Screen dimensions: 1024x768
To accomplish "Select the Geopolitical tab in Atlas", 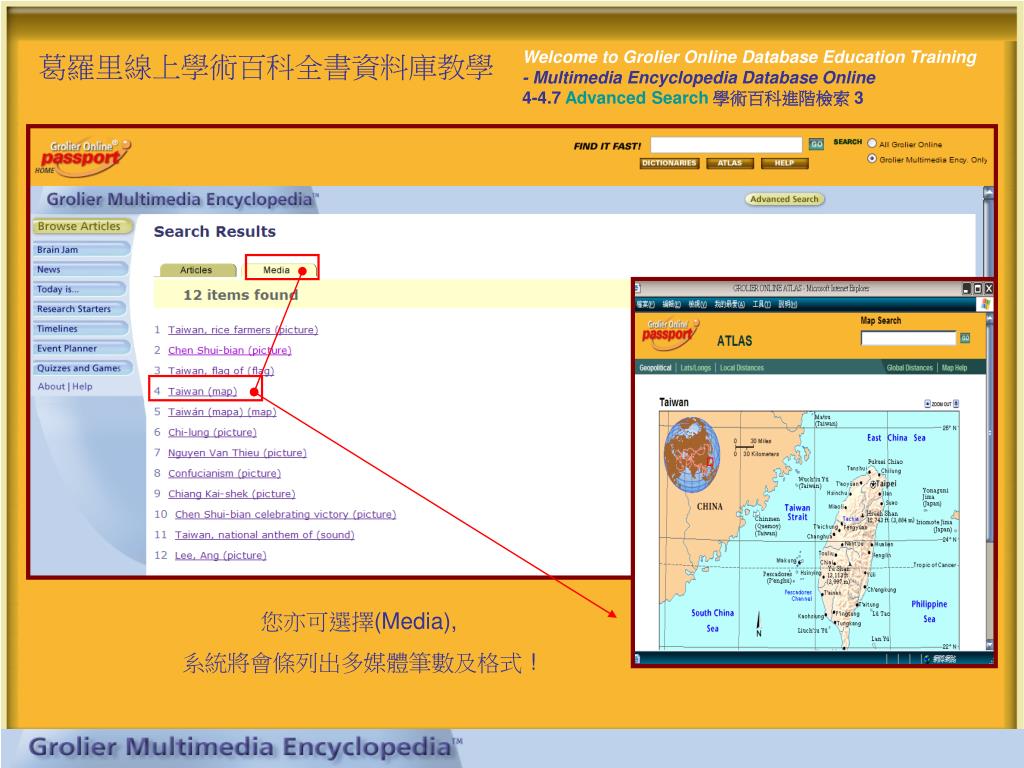I will tap(655, 368).
